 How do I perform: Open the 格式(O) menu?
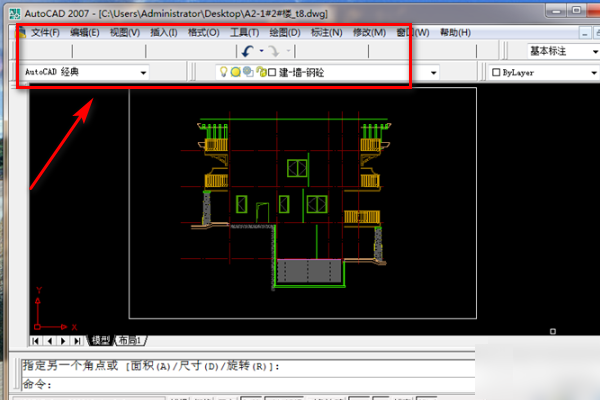point(204,33)
